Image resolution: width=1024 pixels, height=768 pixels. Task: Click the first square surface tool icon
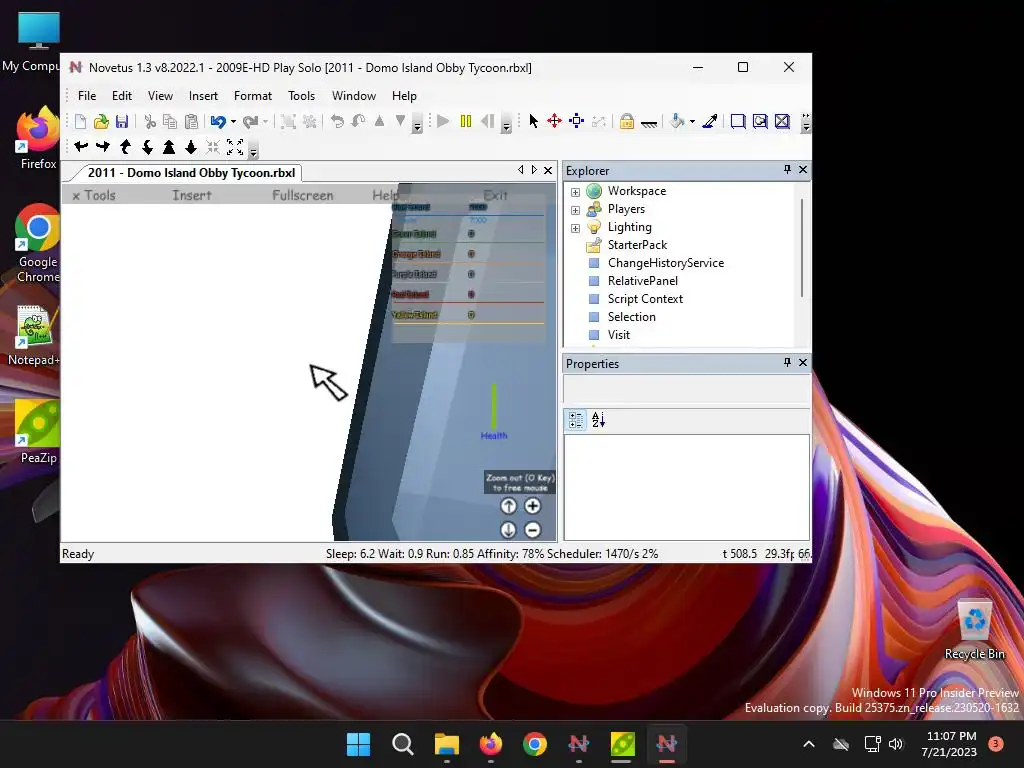pyautogui.click(x=738, y=121)
